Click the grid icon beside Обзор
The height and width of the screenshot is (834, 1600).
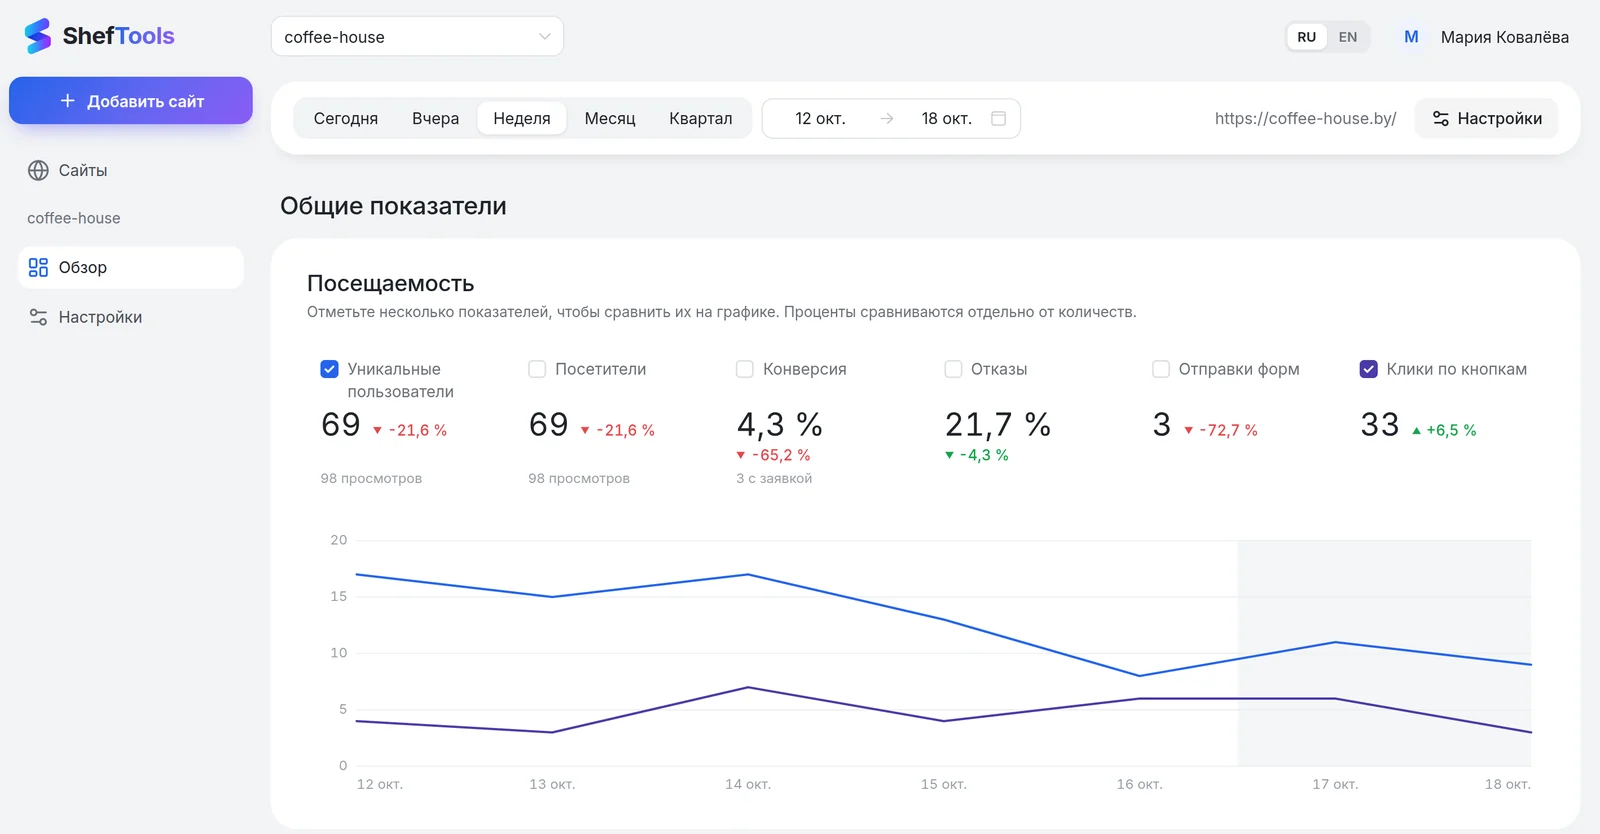(38, 267)
